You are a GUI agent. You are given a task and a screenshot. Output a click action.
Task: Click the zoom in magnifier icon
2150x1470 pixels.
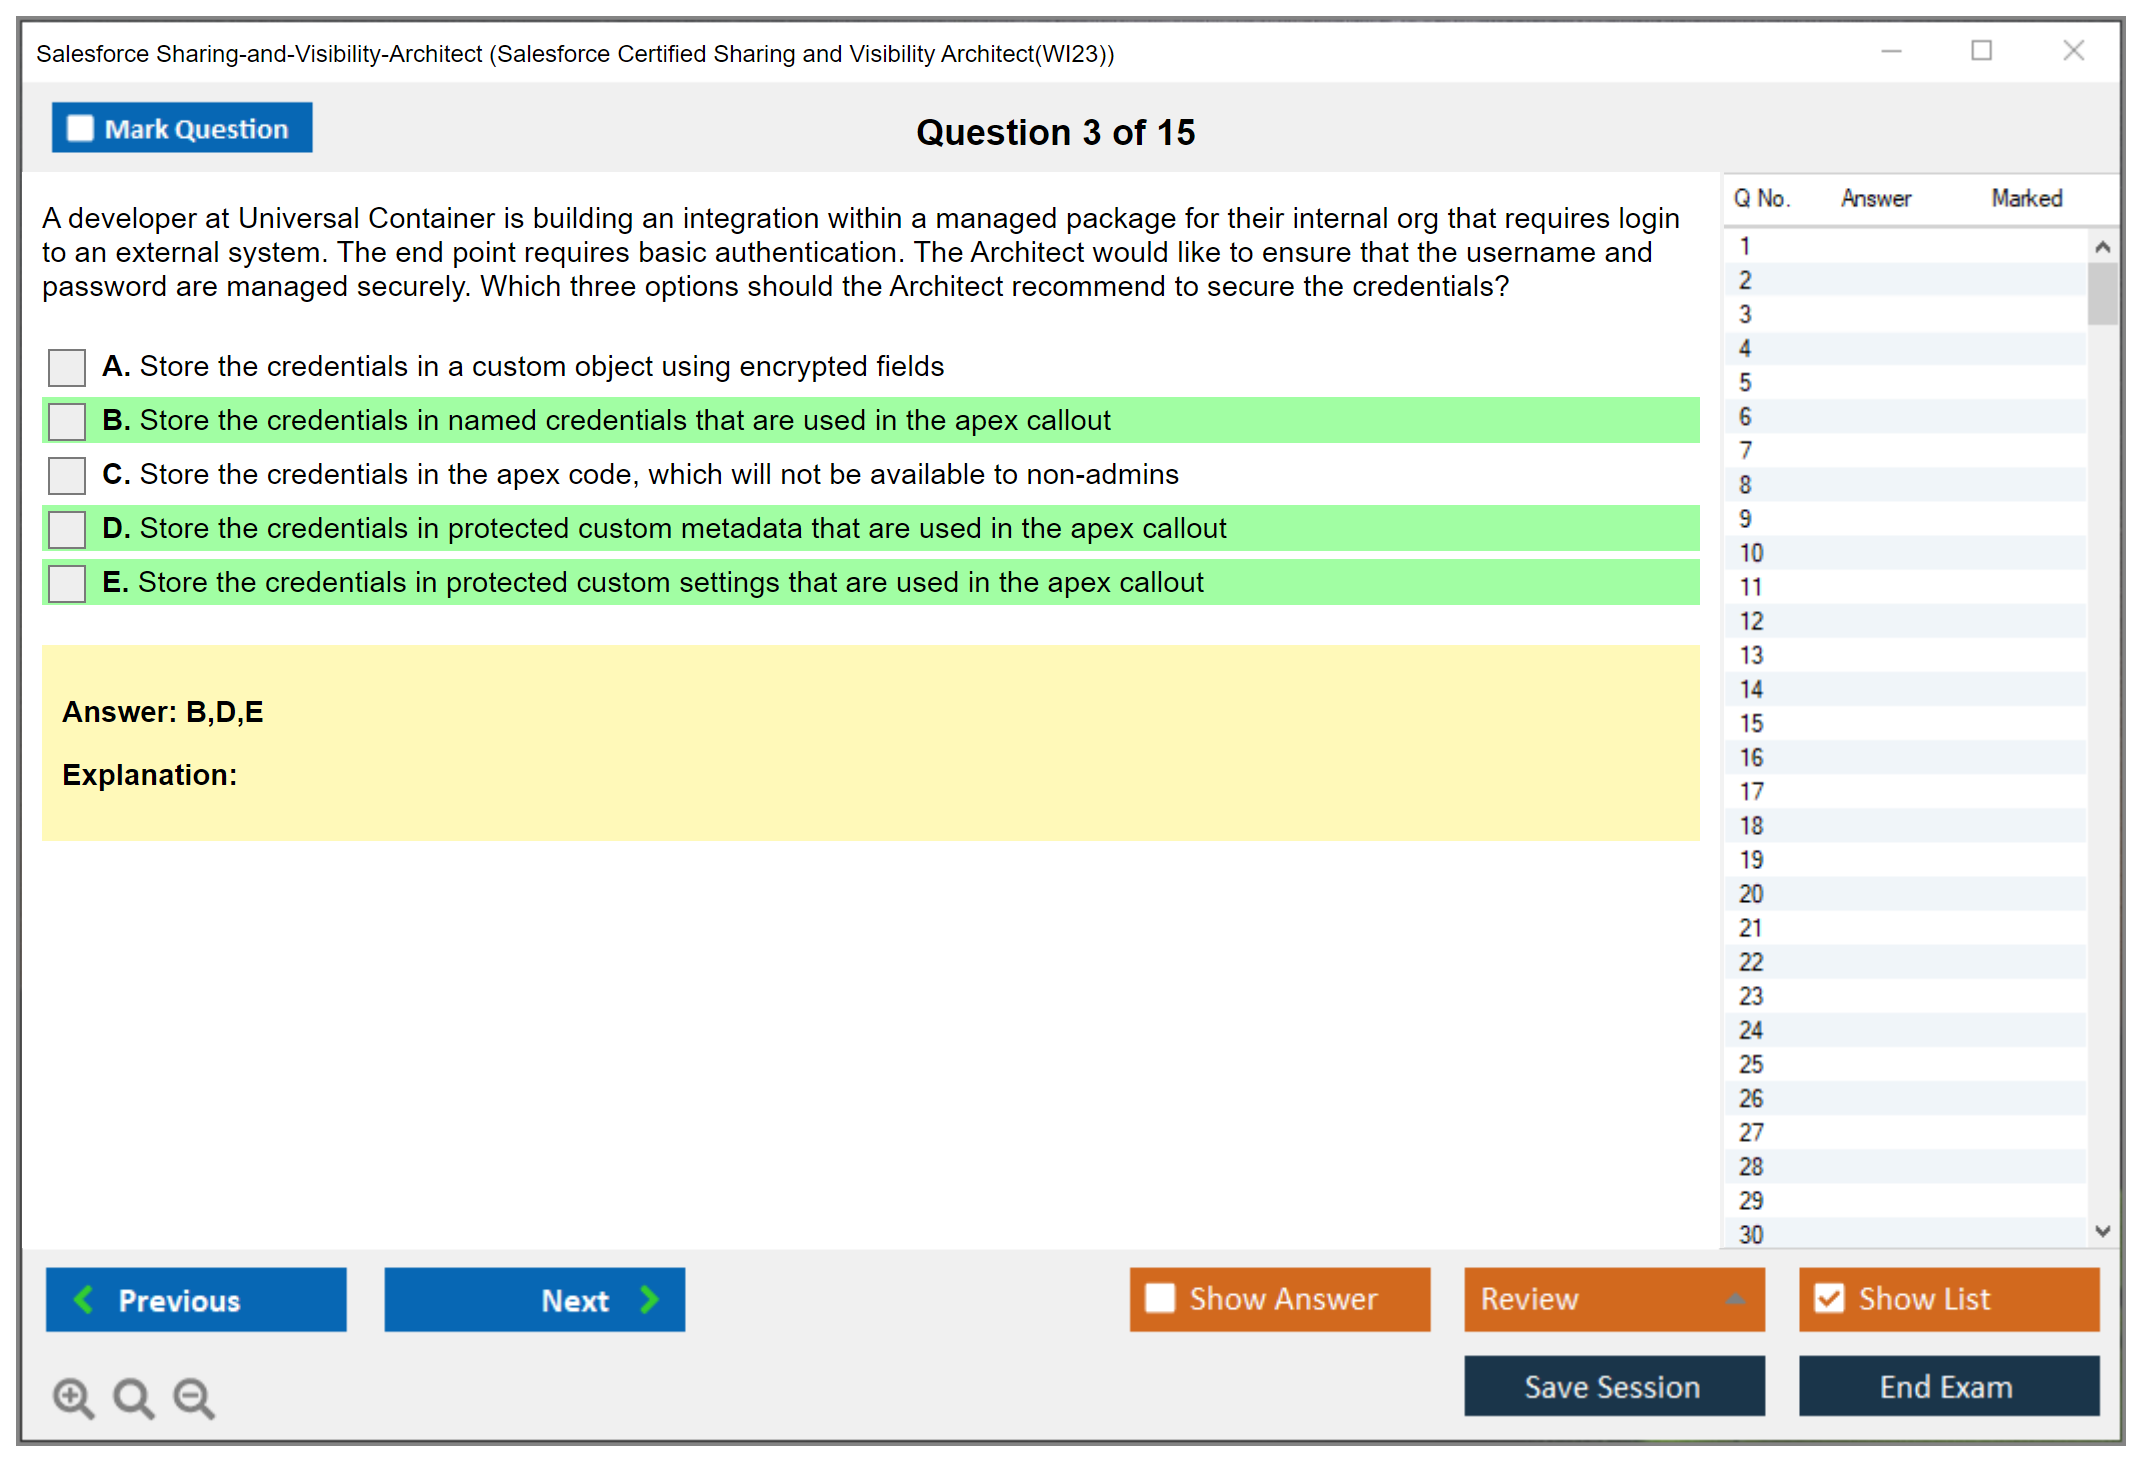(73, 1397)
